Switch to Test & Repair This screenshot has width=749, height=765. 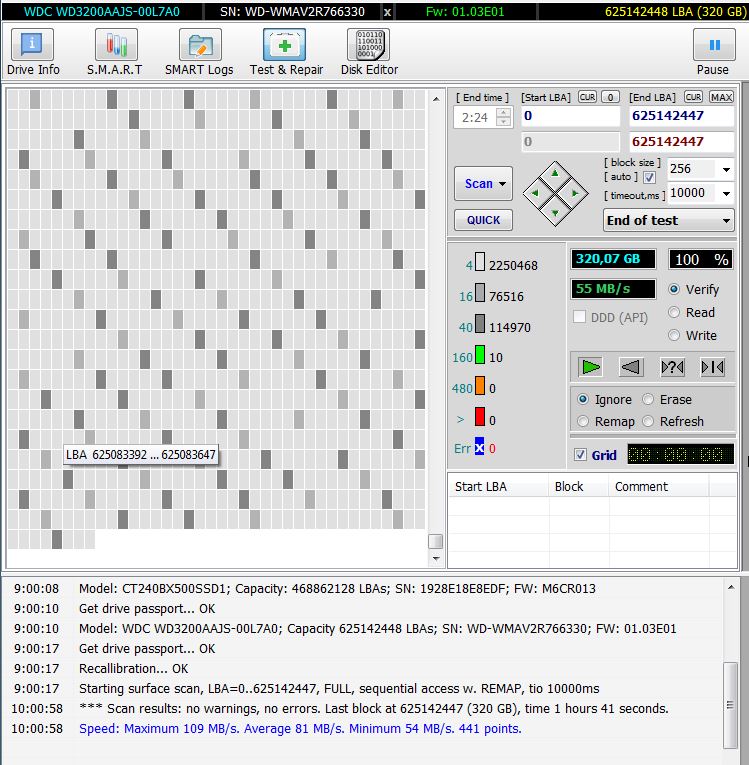tap(286, 52)
